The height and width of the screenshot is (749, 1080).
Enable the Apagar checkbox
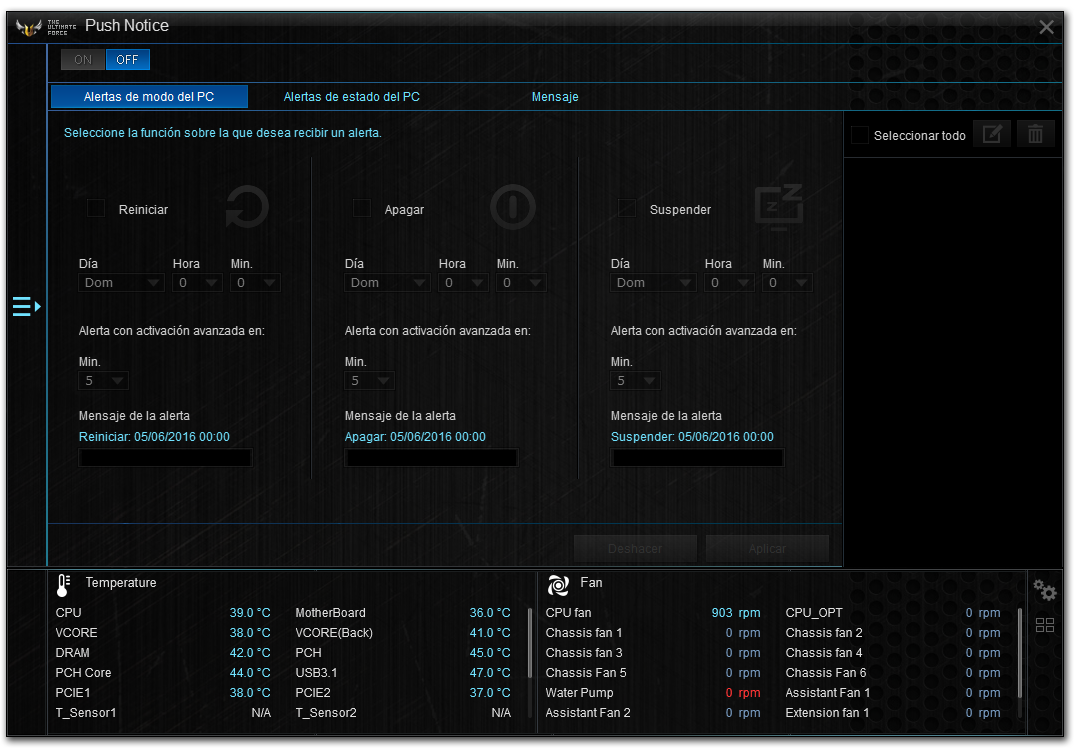(362, 208)
